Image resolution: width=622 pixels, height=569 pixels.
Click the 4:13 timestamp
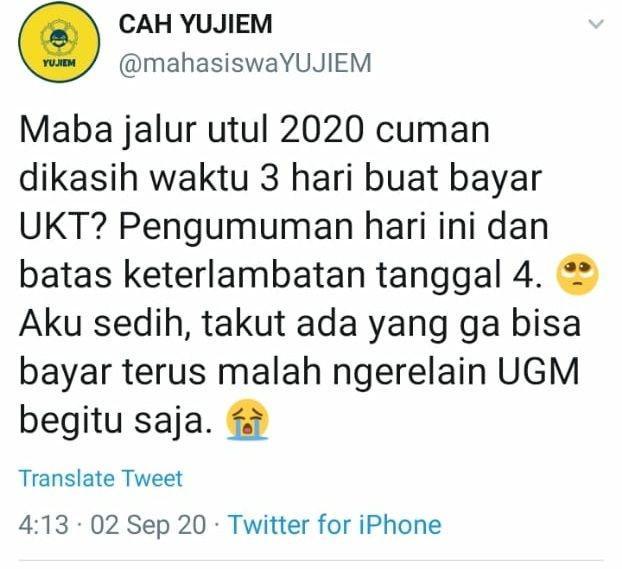tap(44, 525)
